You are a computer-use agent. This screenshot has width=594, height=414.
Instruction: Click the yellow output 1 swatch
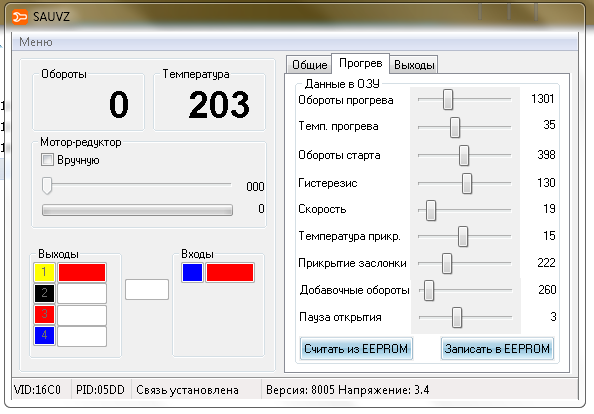[x=44, y=272]
